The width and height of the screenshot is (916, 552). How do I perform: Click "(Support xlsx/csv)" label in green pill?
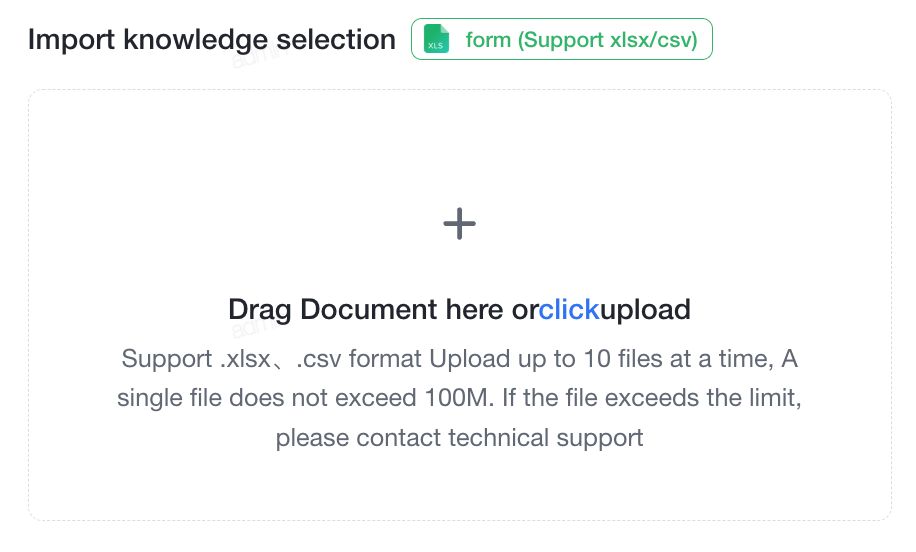(608, 40)
